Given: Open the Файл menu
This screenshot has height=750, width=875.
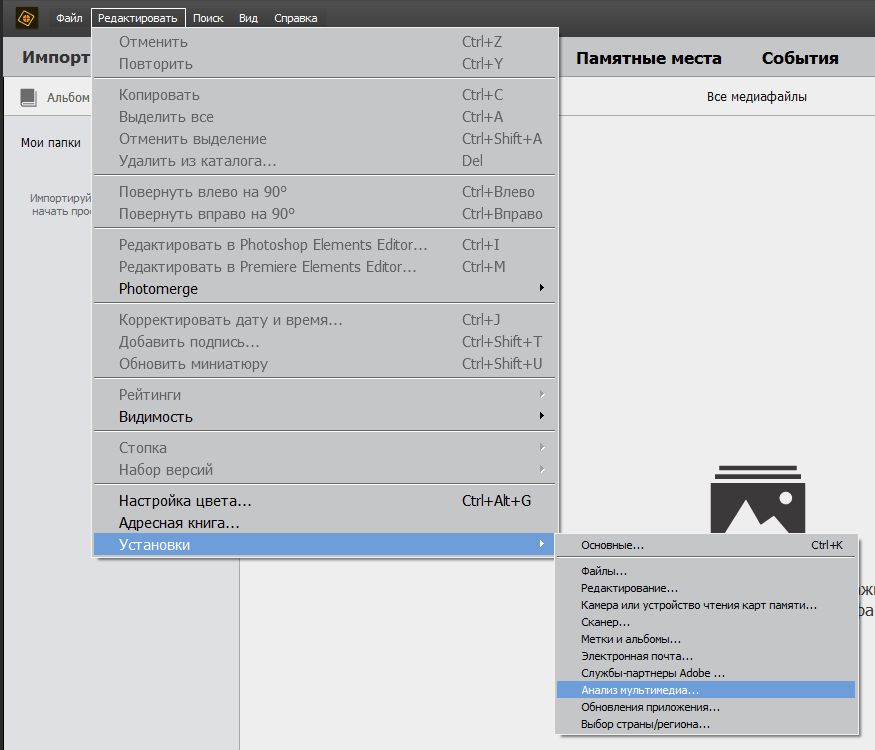Looking at the screenshot, I should pos(69,18).
